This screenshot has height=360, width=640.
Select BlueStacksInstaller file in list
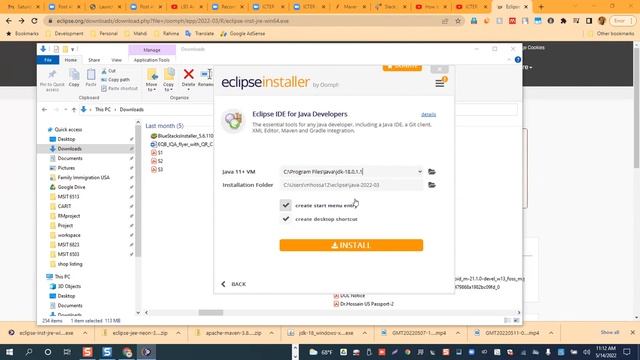(182, 136)
